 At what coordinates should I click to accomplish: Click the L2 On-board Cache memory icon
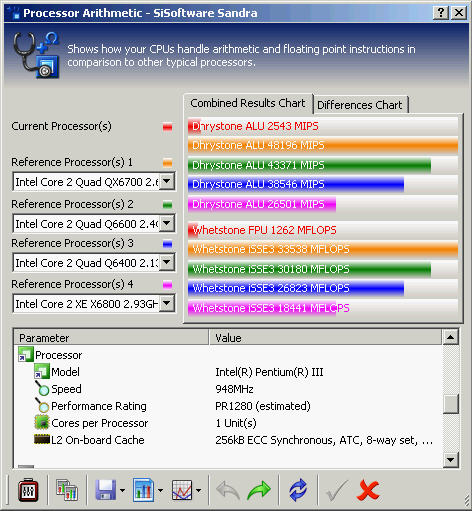click(x=42, y=439)
